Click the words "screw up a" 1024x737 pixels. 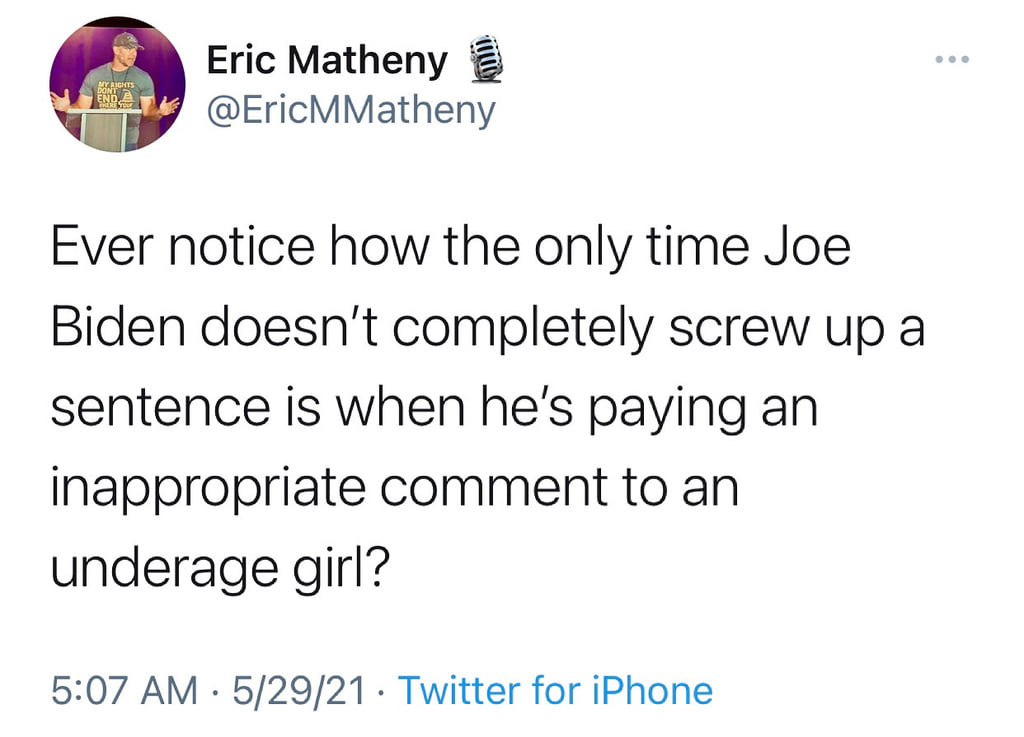coord(796,329)
